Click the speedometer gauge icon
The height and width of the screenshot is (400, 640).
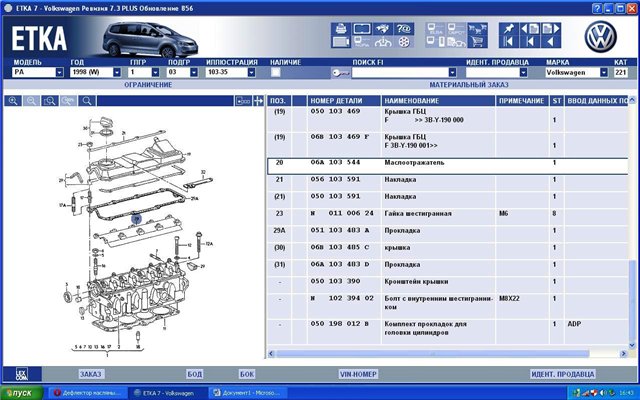[x=383, y=42]
